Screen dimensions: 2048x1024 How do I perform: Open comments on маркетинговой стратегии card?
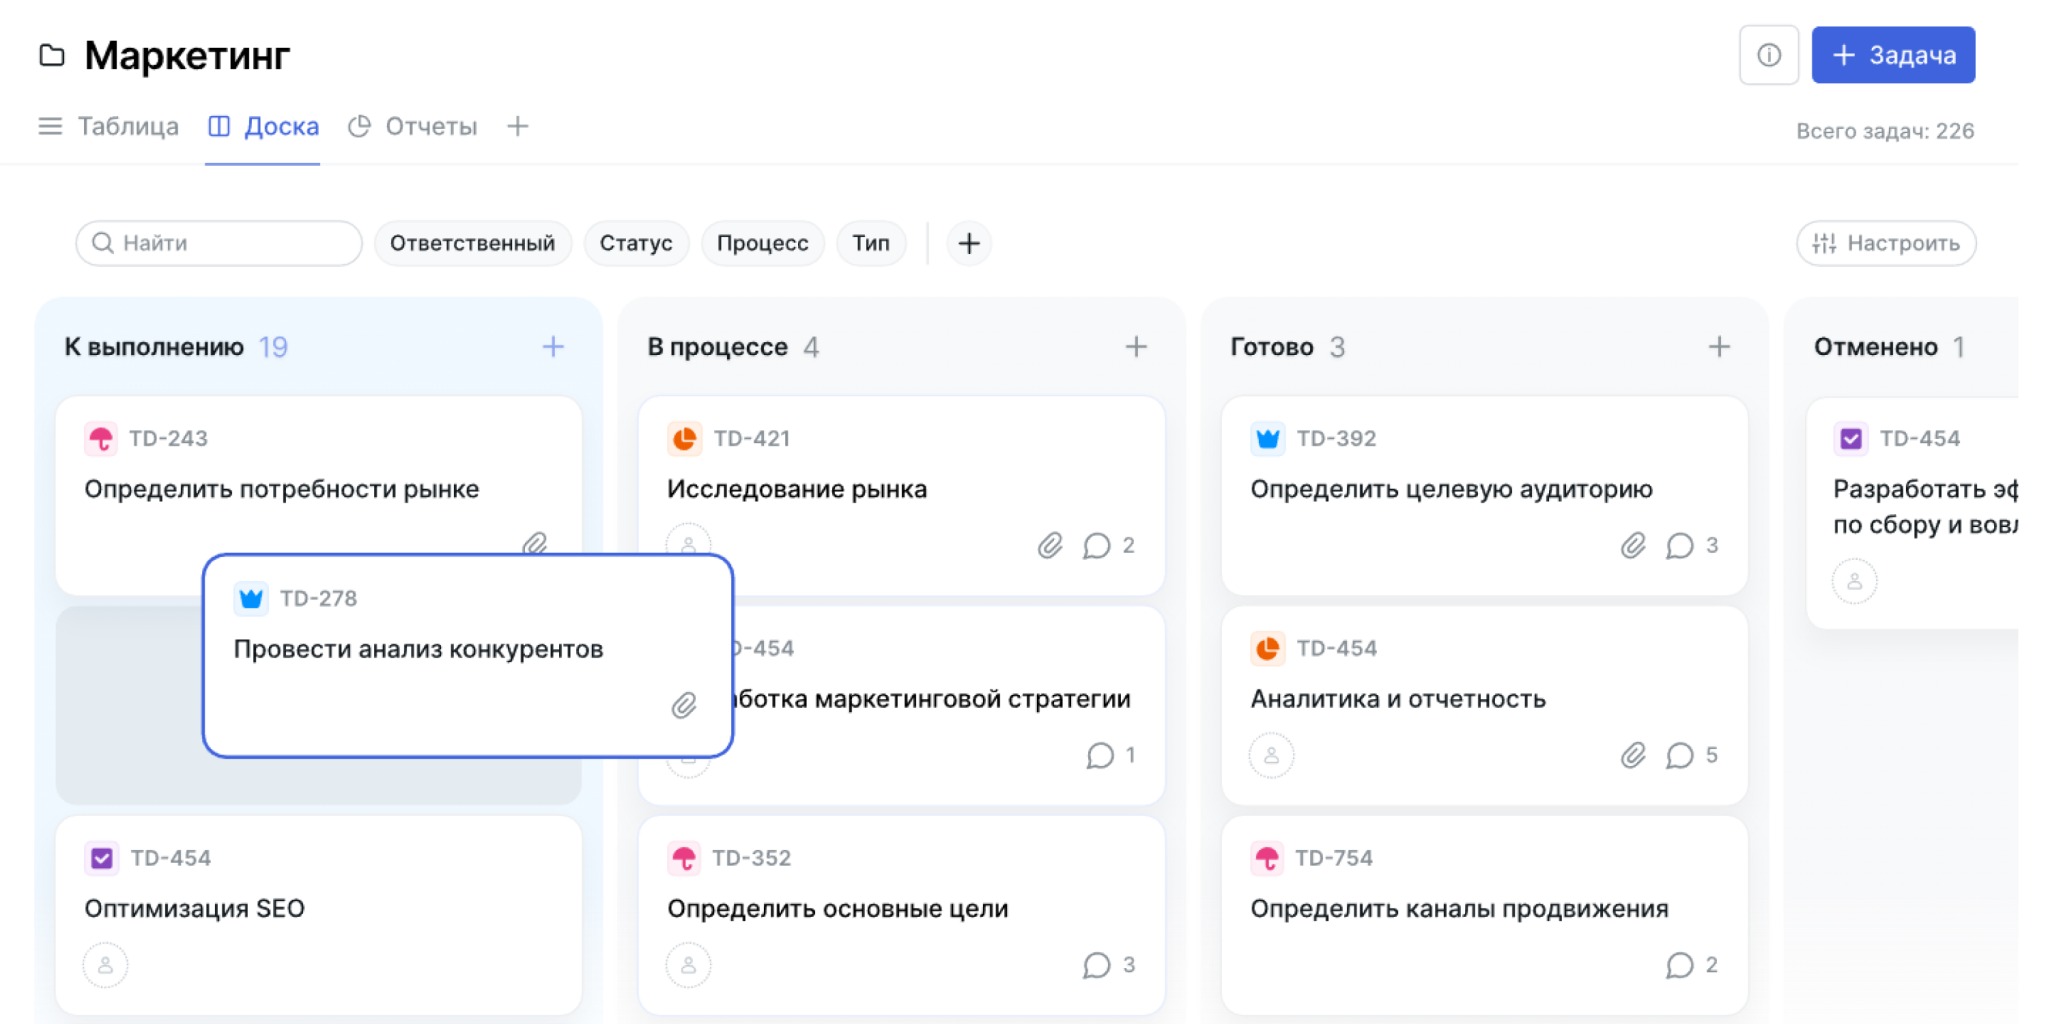[x=1111, y=755]
